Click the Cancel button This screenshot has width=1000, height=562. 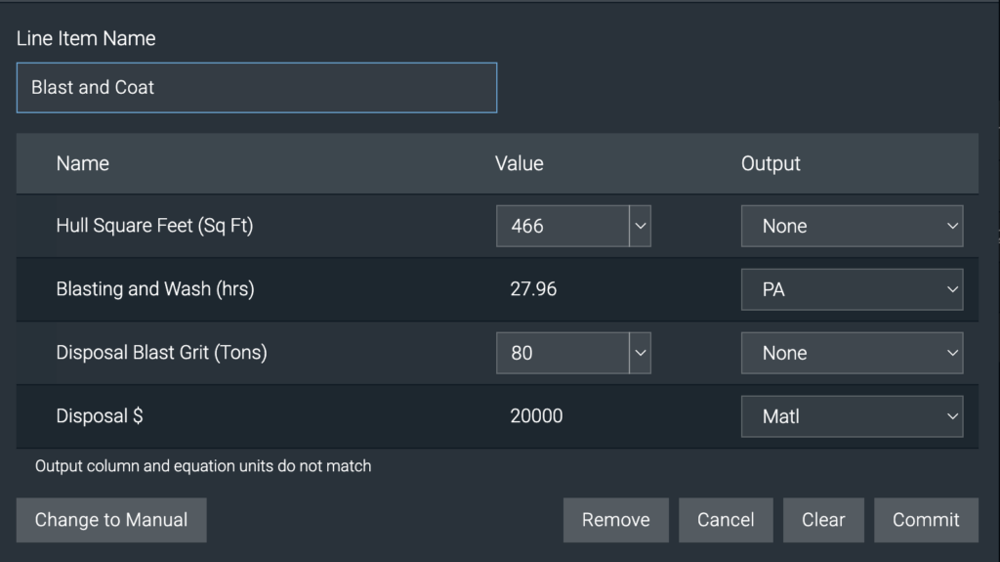726,520
